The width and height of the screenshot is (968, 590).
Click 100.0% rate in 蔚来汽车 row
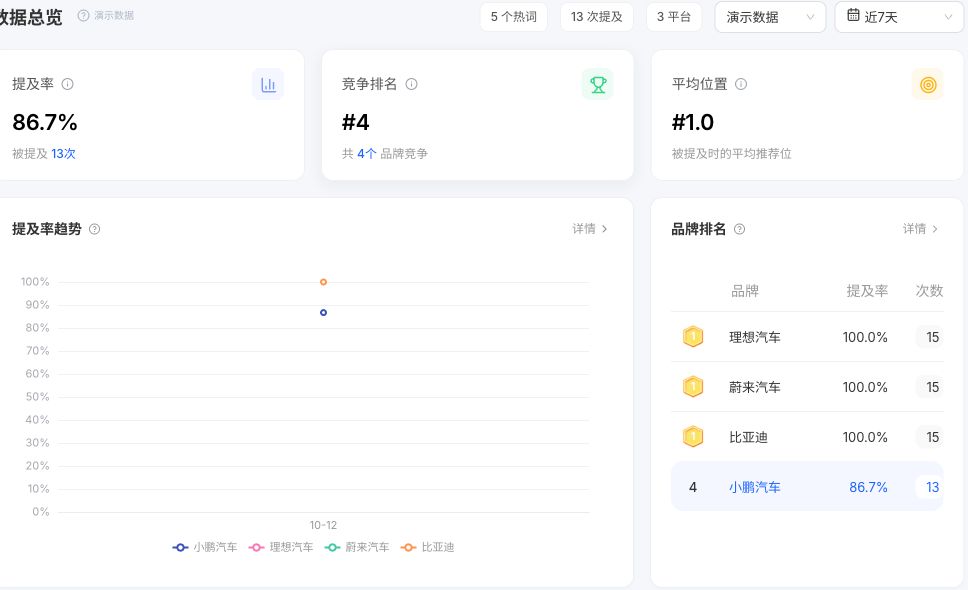tap(865, 387)
